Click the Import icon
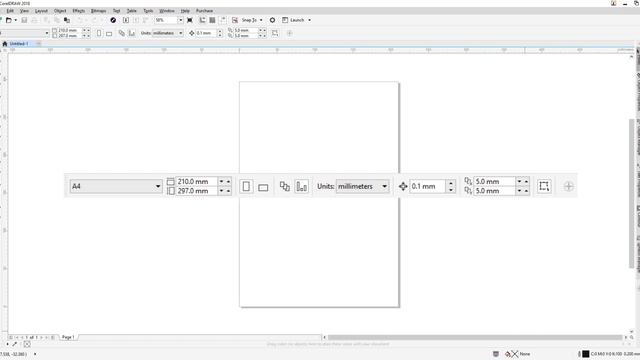640x360 pixels. 126,20
